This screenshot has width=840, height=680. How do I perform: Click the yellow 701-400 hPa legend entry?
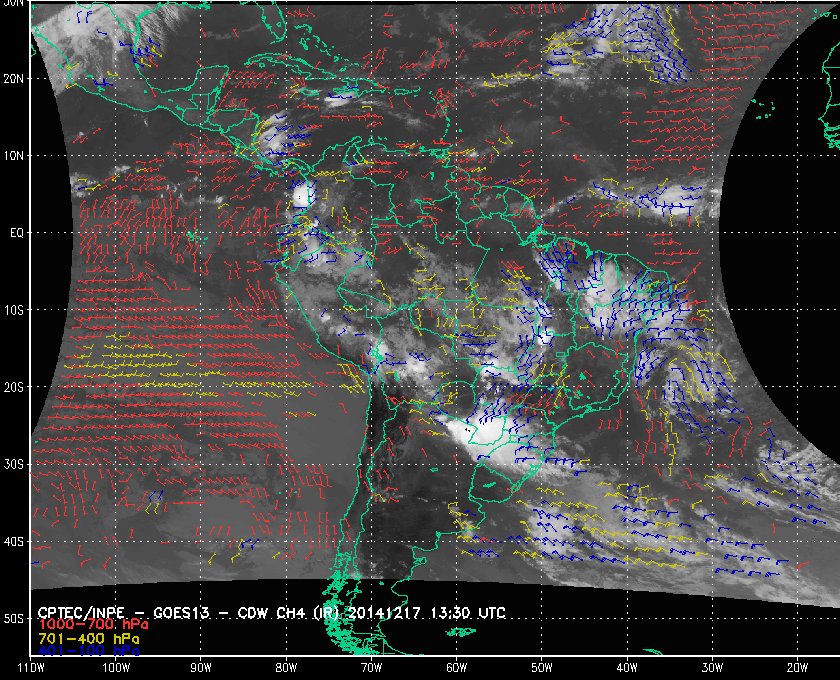coord(88,639)
